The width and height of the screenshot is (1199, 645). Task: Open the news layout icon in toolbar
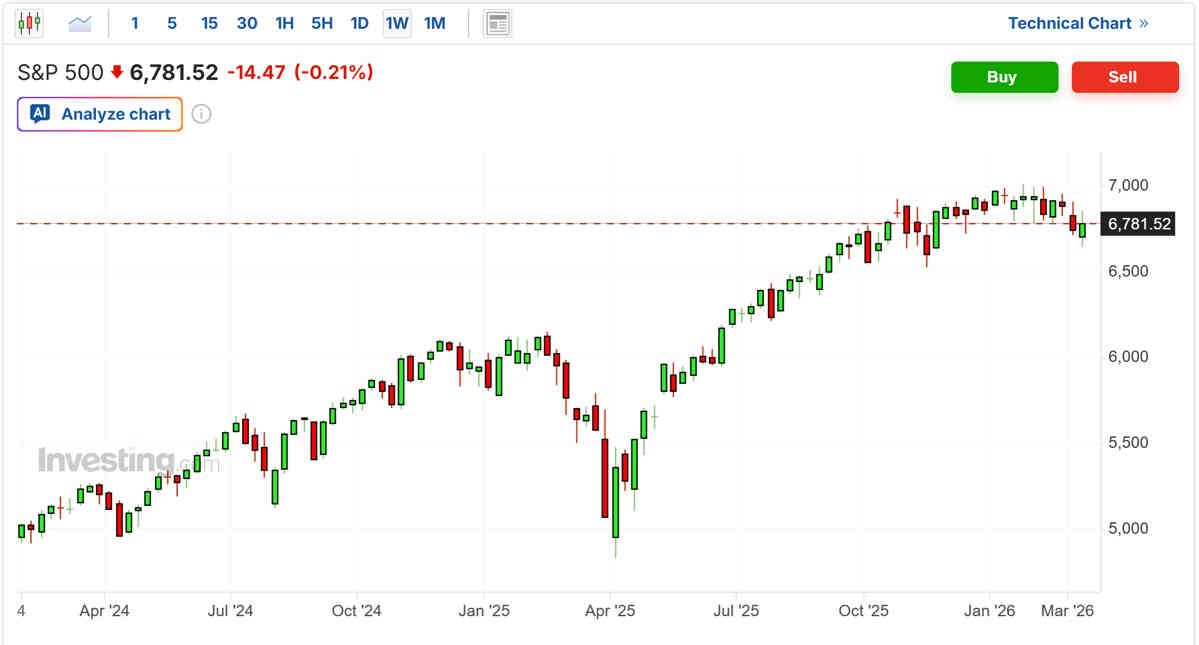[497, 23]
